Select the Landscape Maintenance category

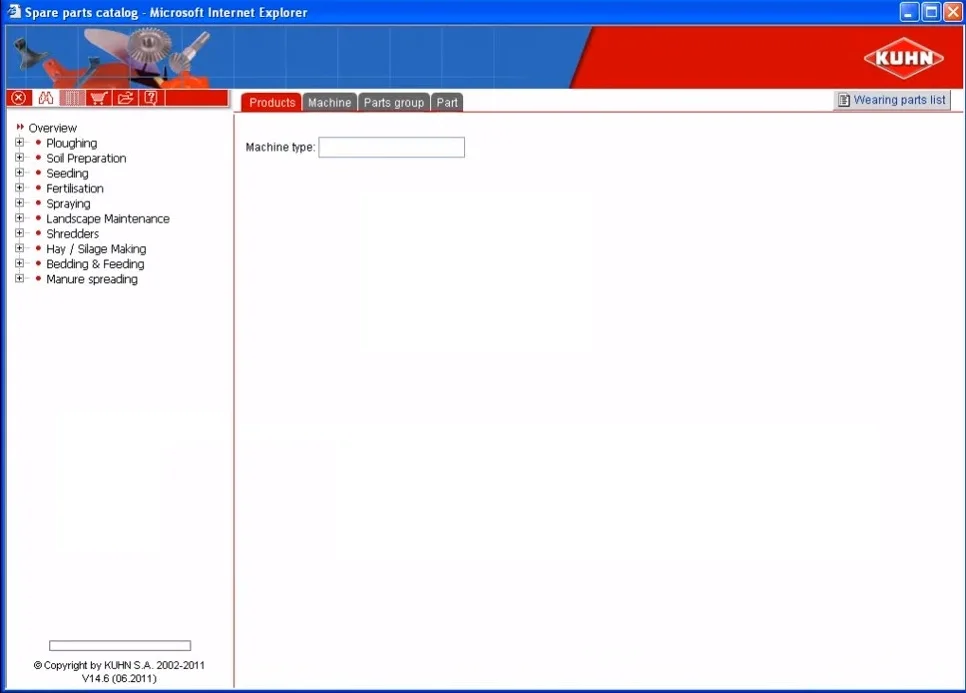(108, 219)
